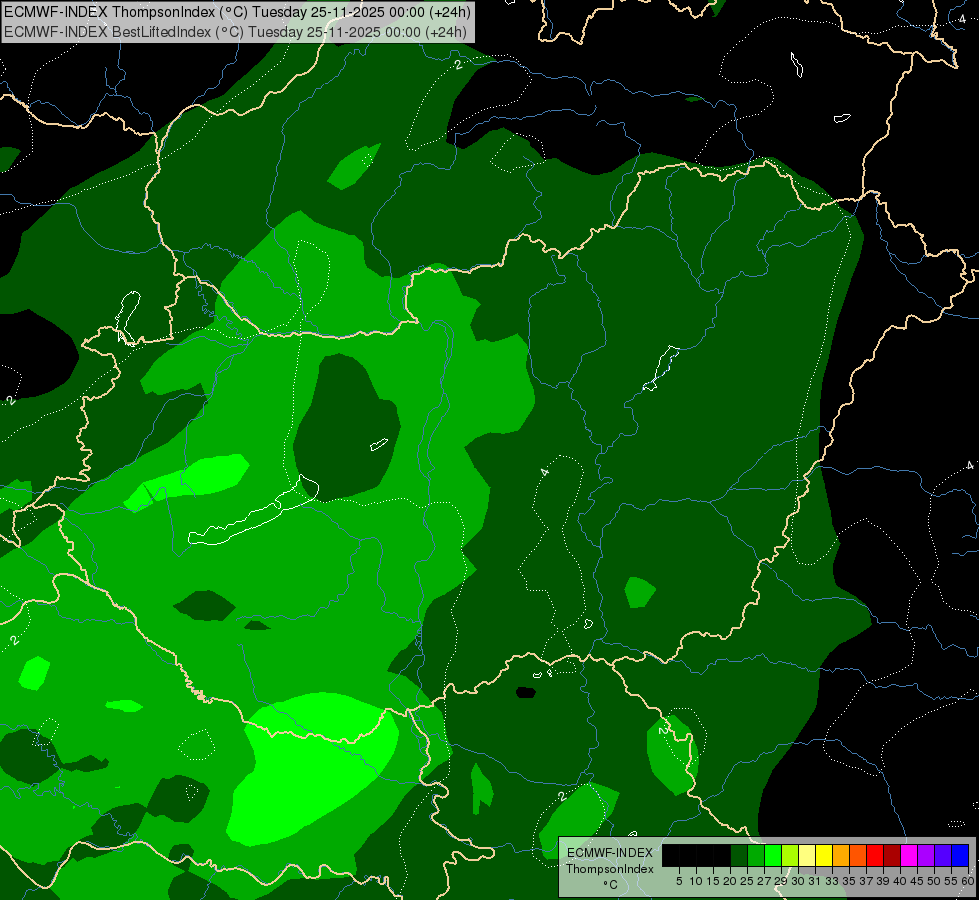
Task: Click the legend tick value '35'
Action: 849,881
